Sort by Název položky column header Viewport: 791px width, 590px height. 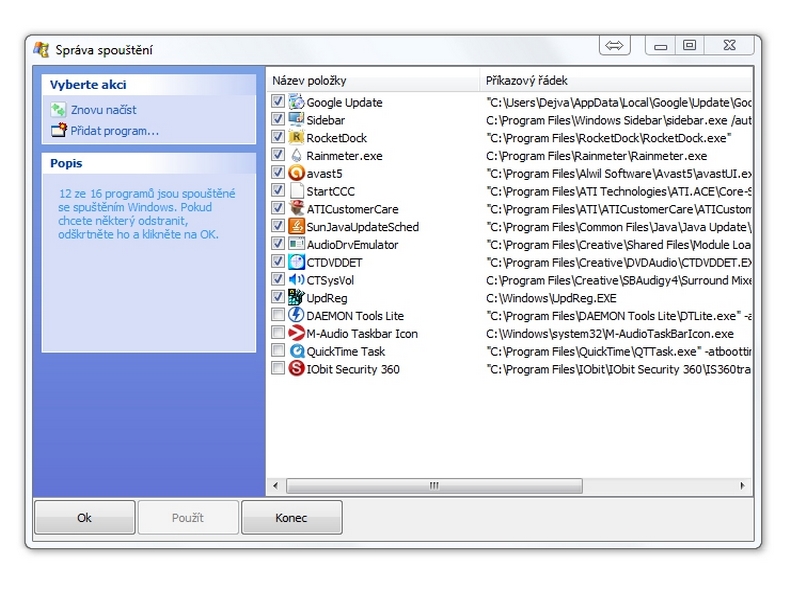point(373,80)
